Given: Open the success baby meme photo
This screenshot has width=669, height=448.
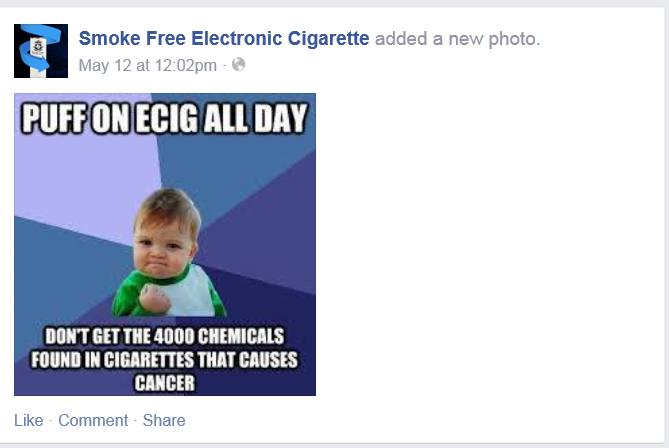Looking at the screenshot, I should [165, 244].
